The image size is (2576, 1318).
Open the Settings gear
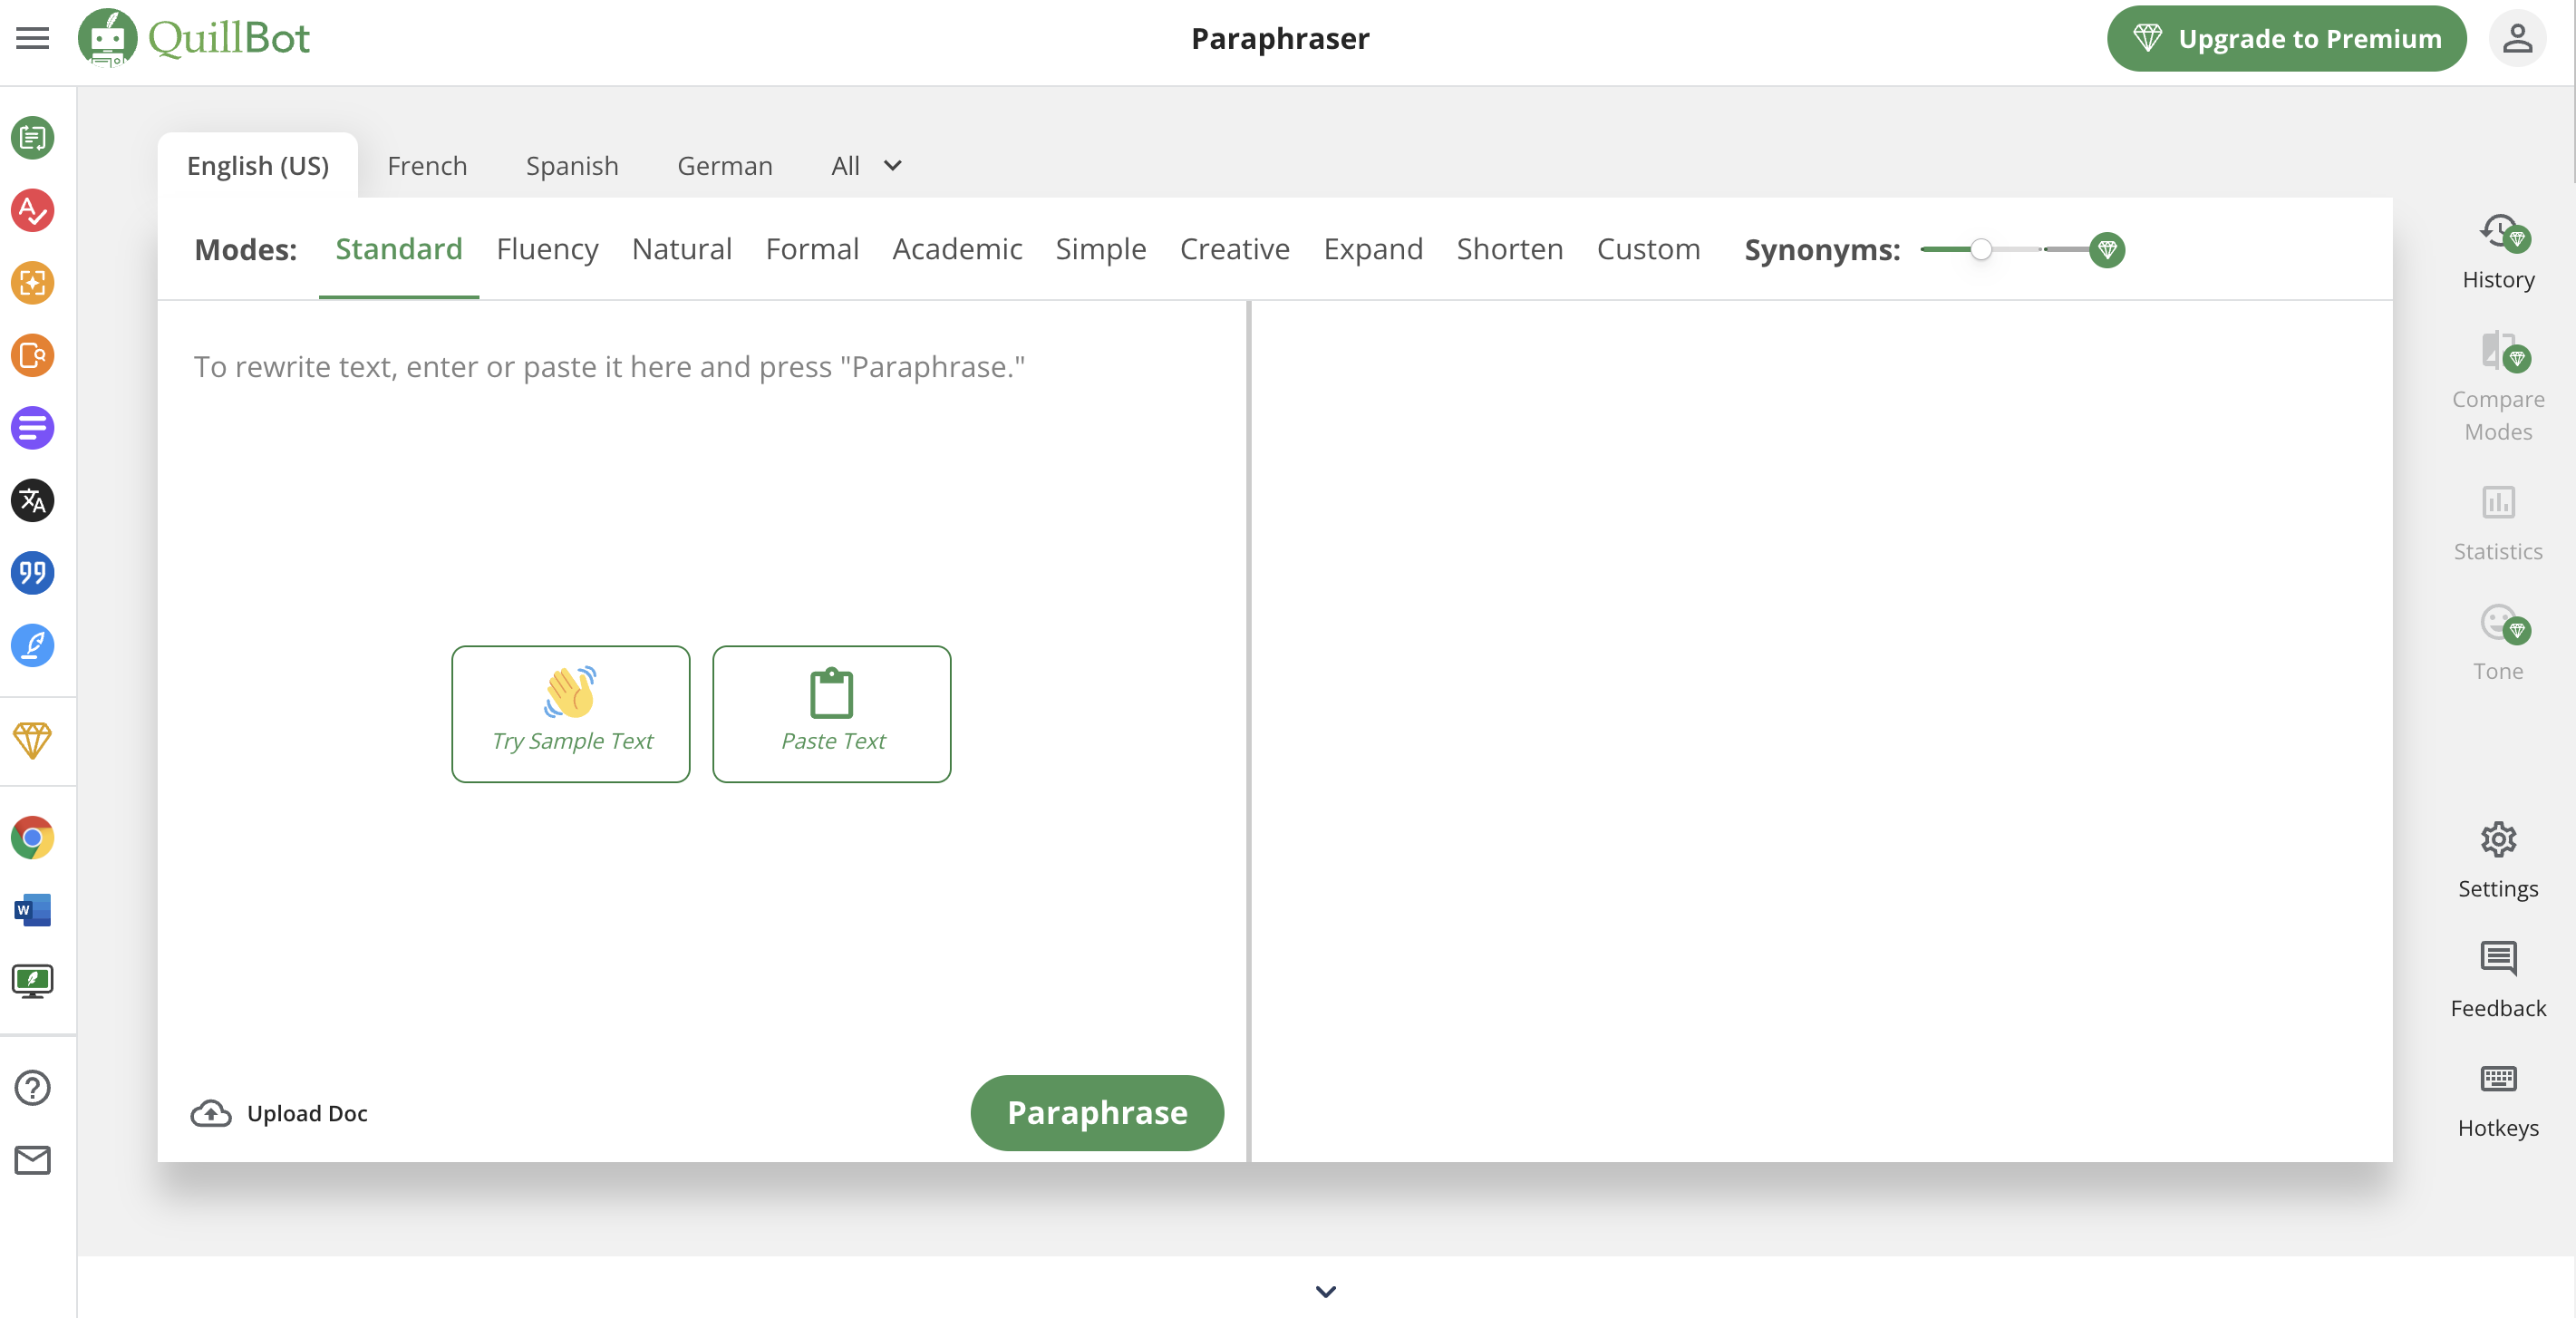(2498, 861)
